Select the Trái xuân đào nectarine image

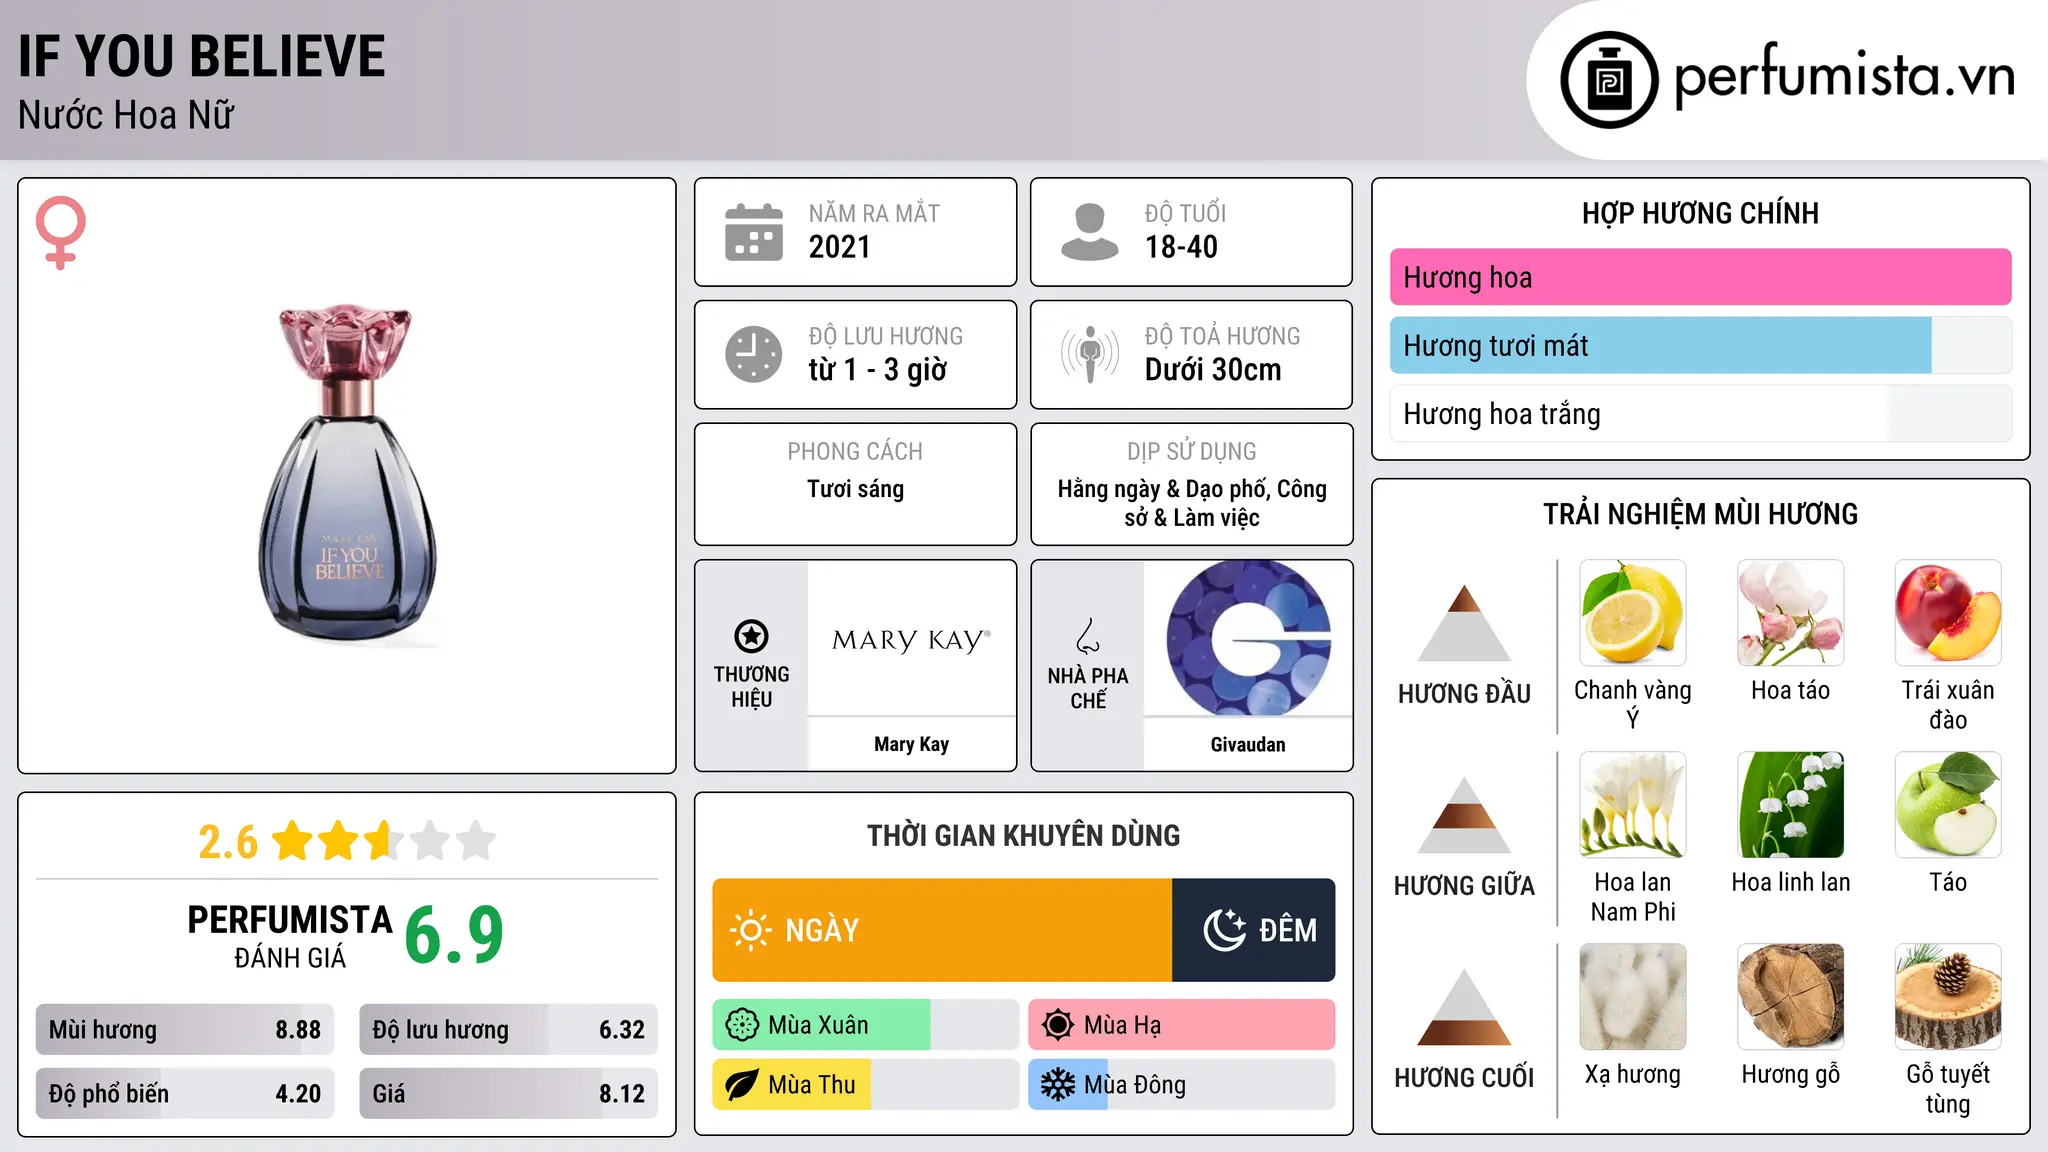point(1948,613)
